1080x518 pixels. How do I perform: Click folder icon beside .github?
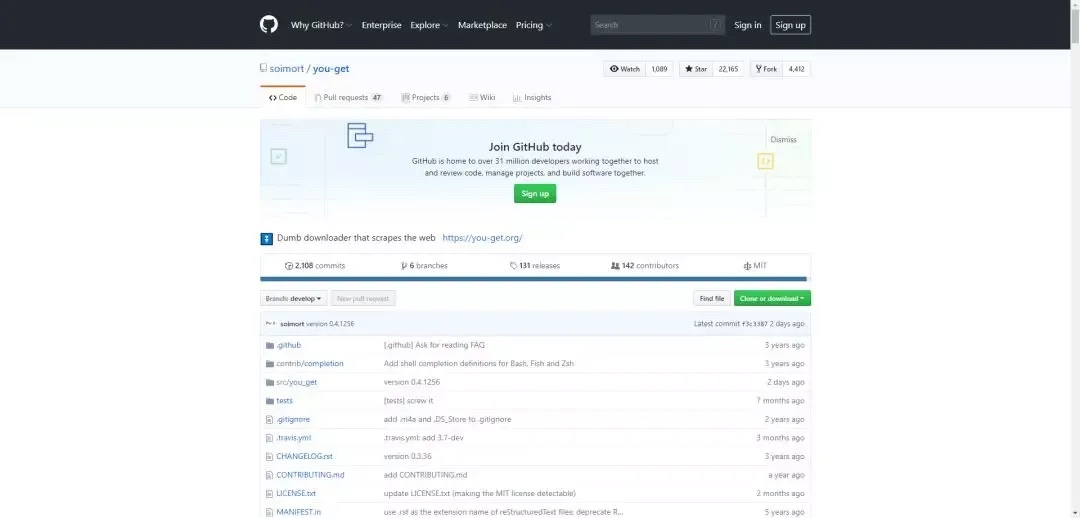[x=270, y=345]
